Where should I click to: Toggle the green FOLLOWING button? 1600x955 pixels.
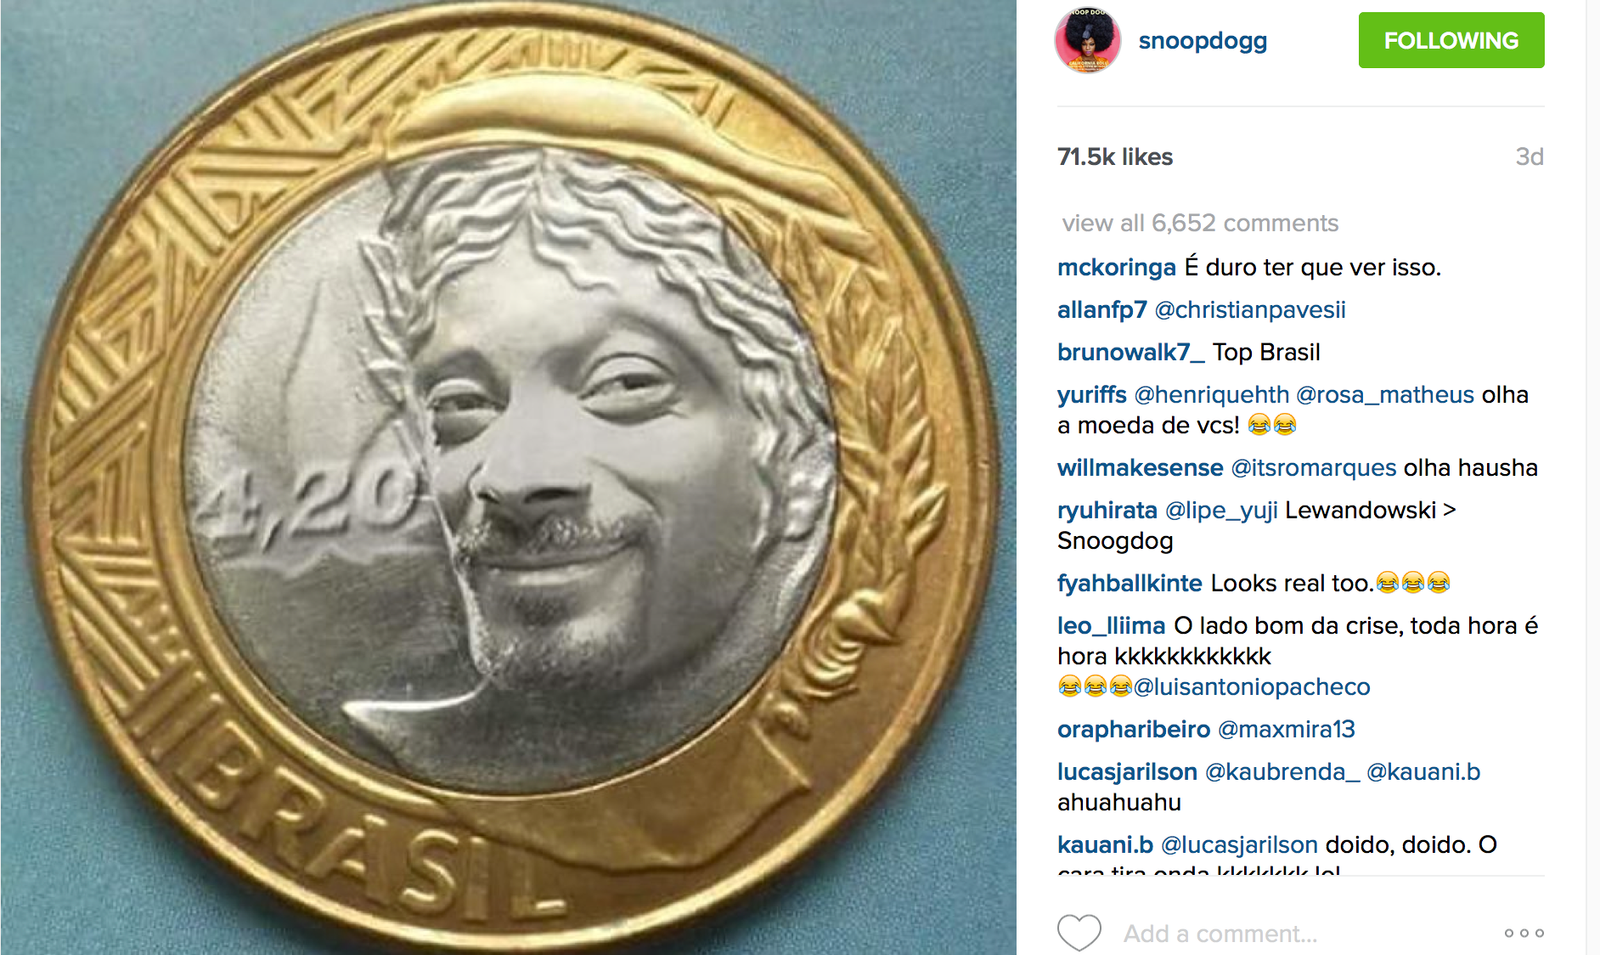click(1451, 40)
